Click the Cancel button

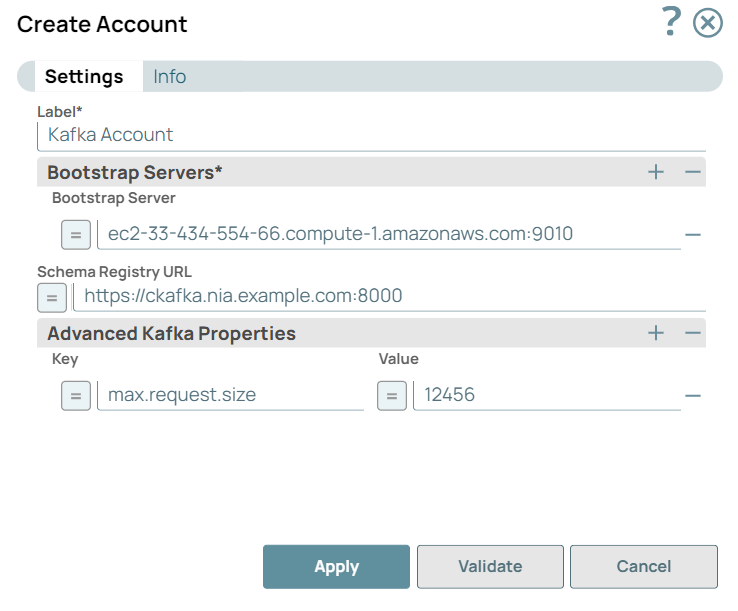(x=644, y=567)
